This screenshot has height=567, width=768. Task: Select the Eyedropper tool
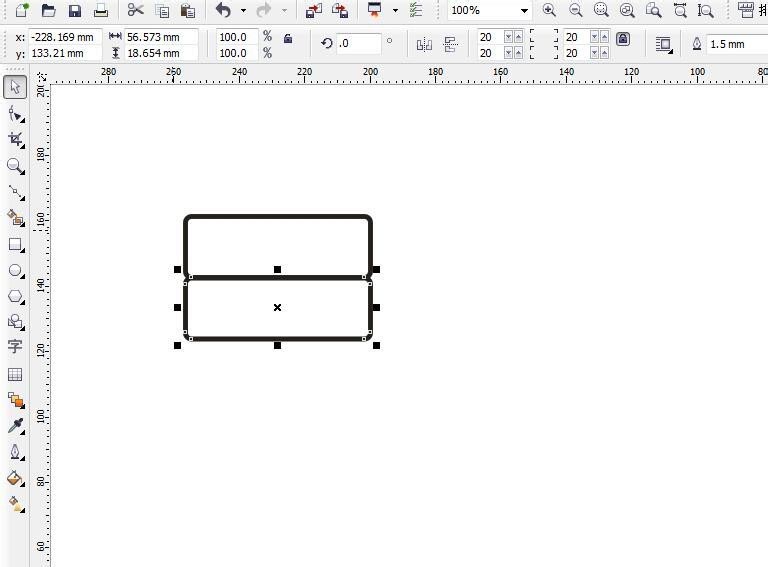15,426
